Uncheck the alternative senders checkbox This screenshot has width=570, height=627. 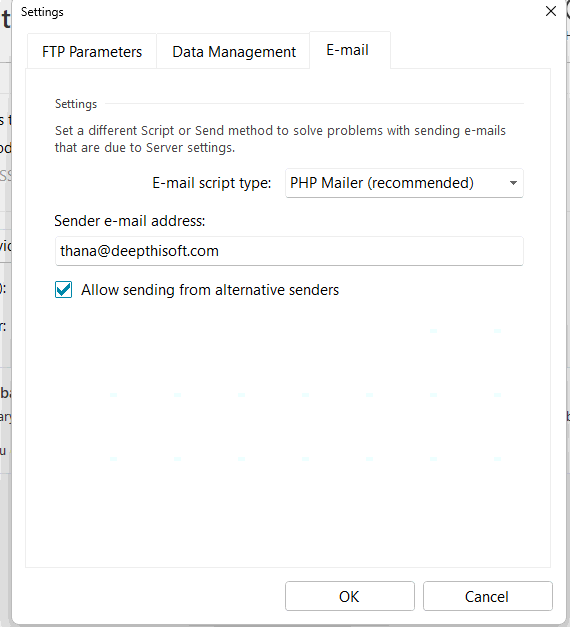[64, 290]
